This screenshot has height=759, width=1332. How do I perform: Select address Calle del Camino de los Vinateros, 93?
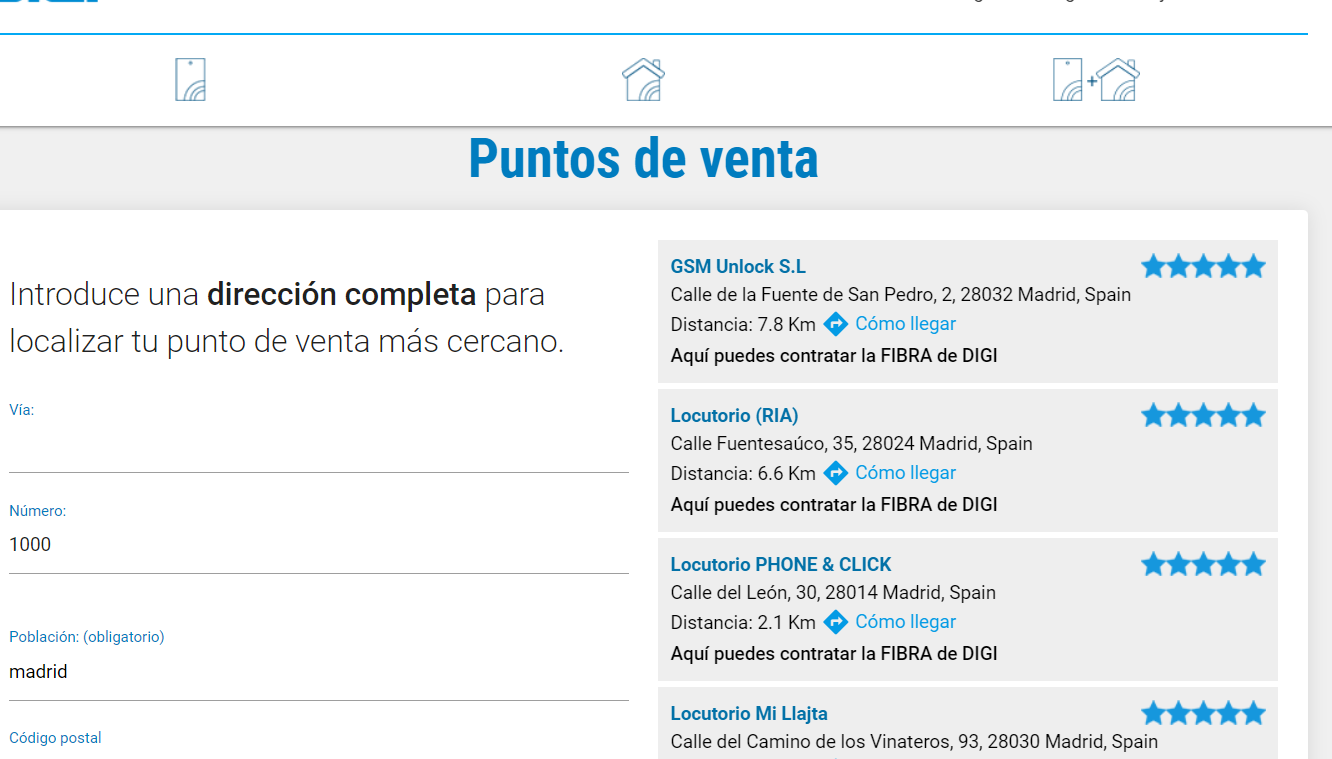point(914,742)
